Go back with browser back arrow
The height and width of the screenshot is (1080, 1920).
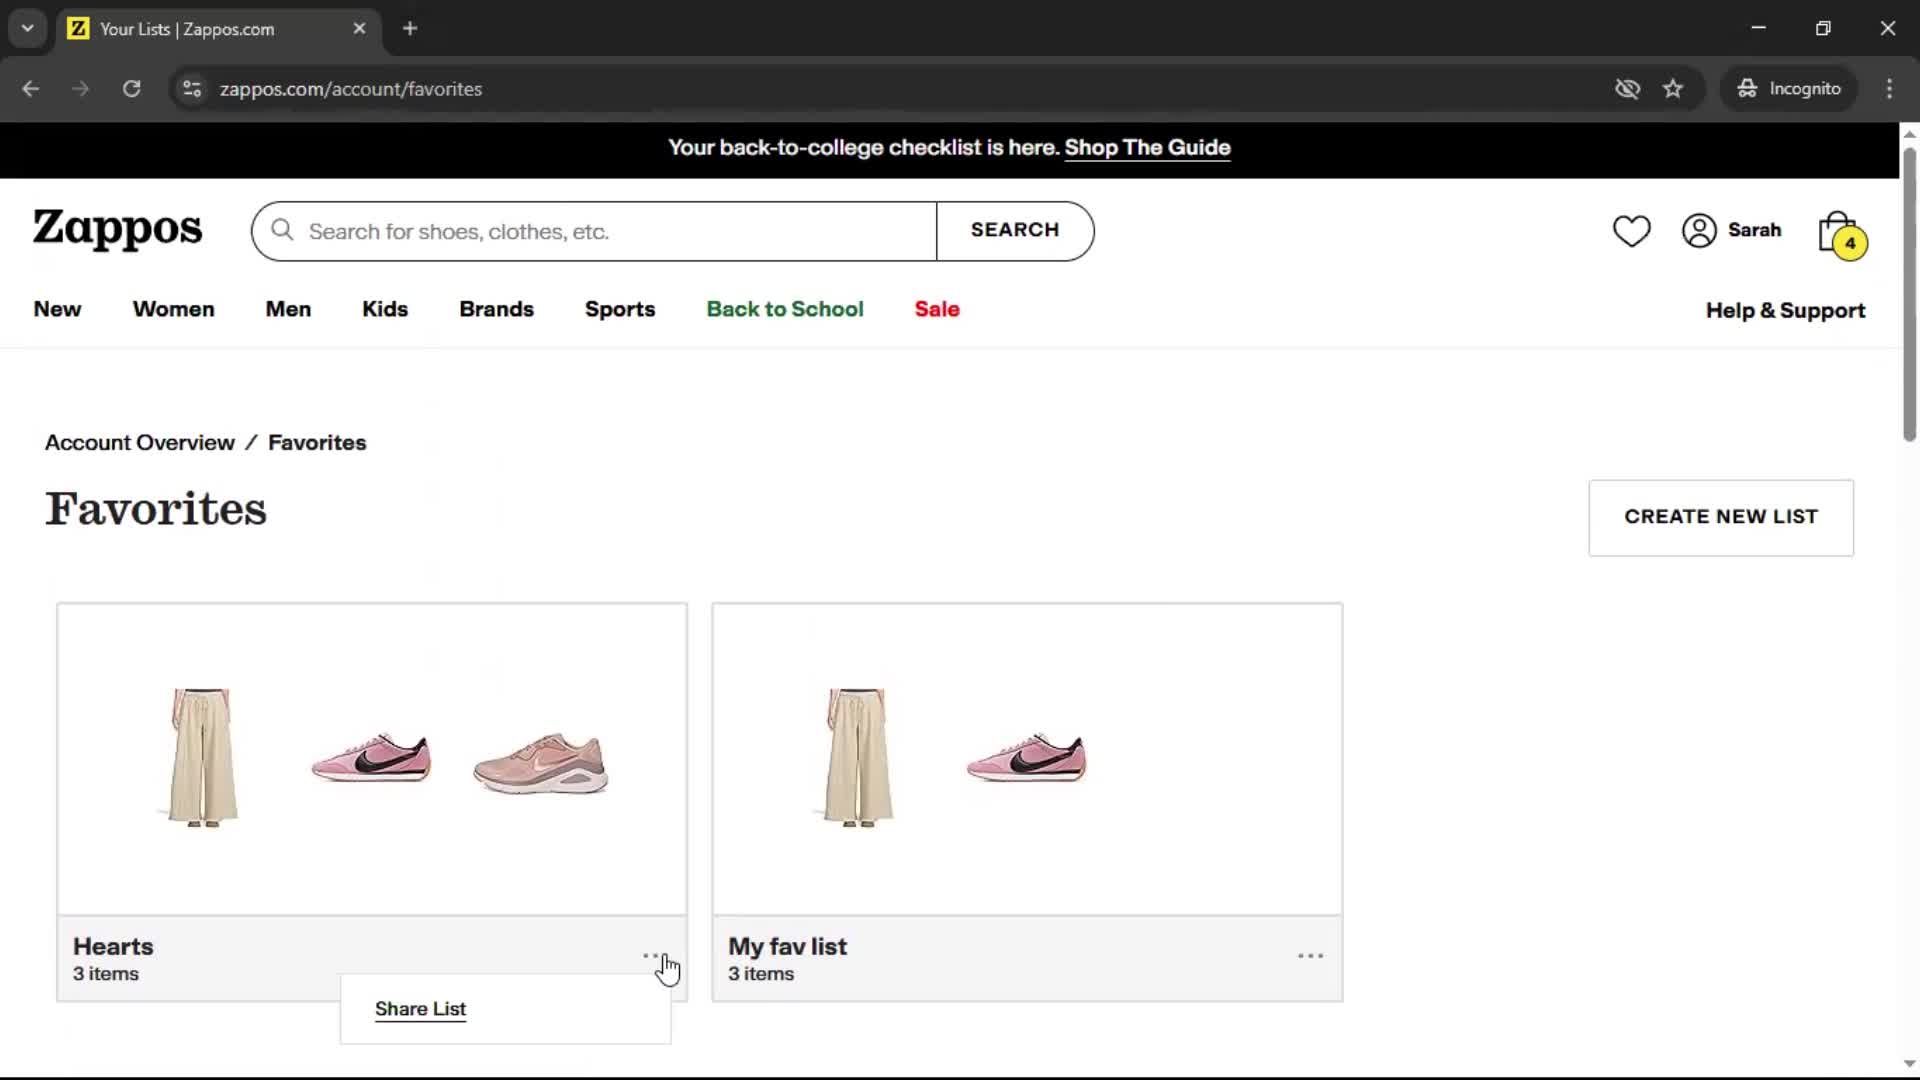31,89
